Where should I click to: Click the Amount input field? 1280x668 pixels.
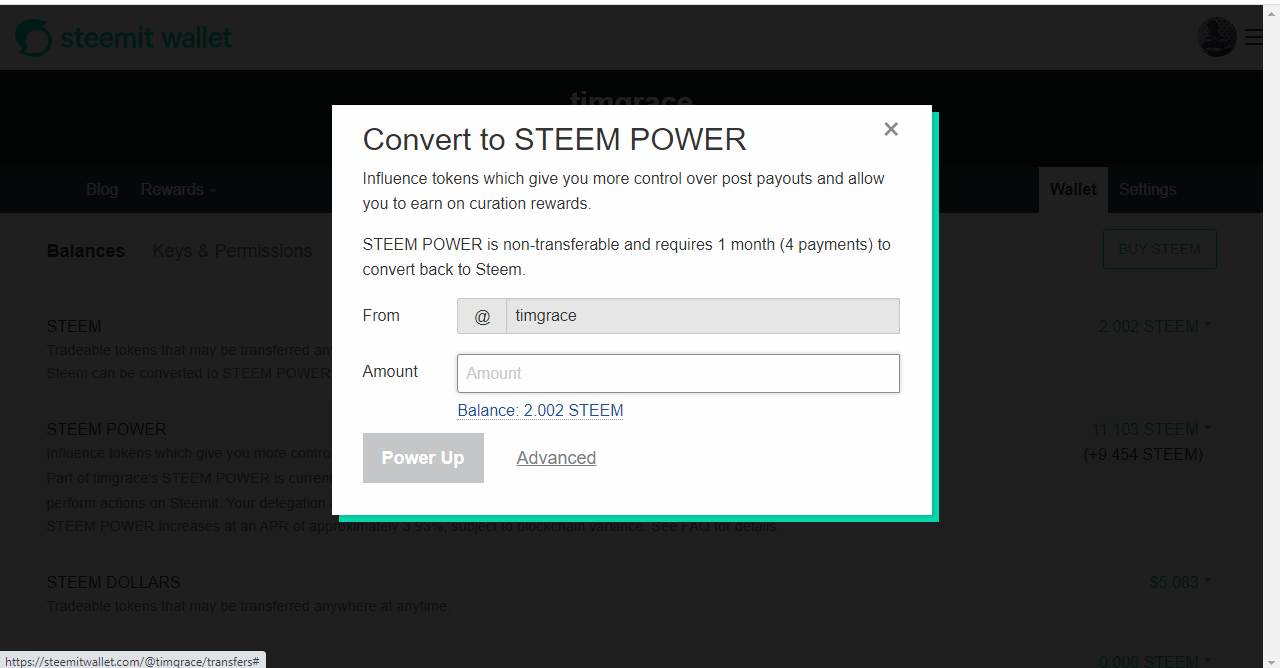pyautogui.click(x=678, y=373)
